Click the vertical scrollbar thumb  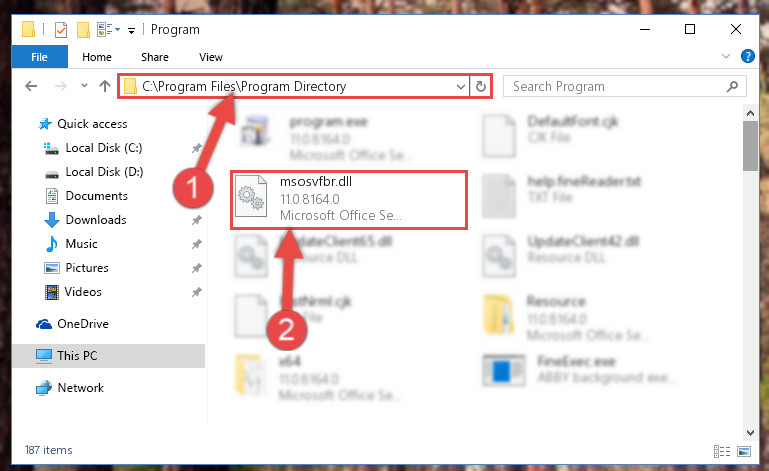(x=750, y=145)
